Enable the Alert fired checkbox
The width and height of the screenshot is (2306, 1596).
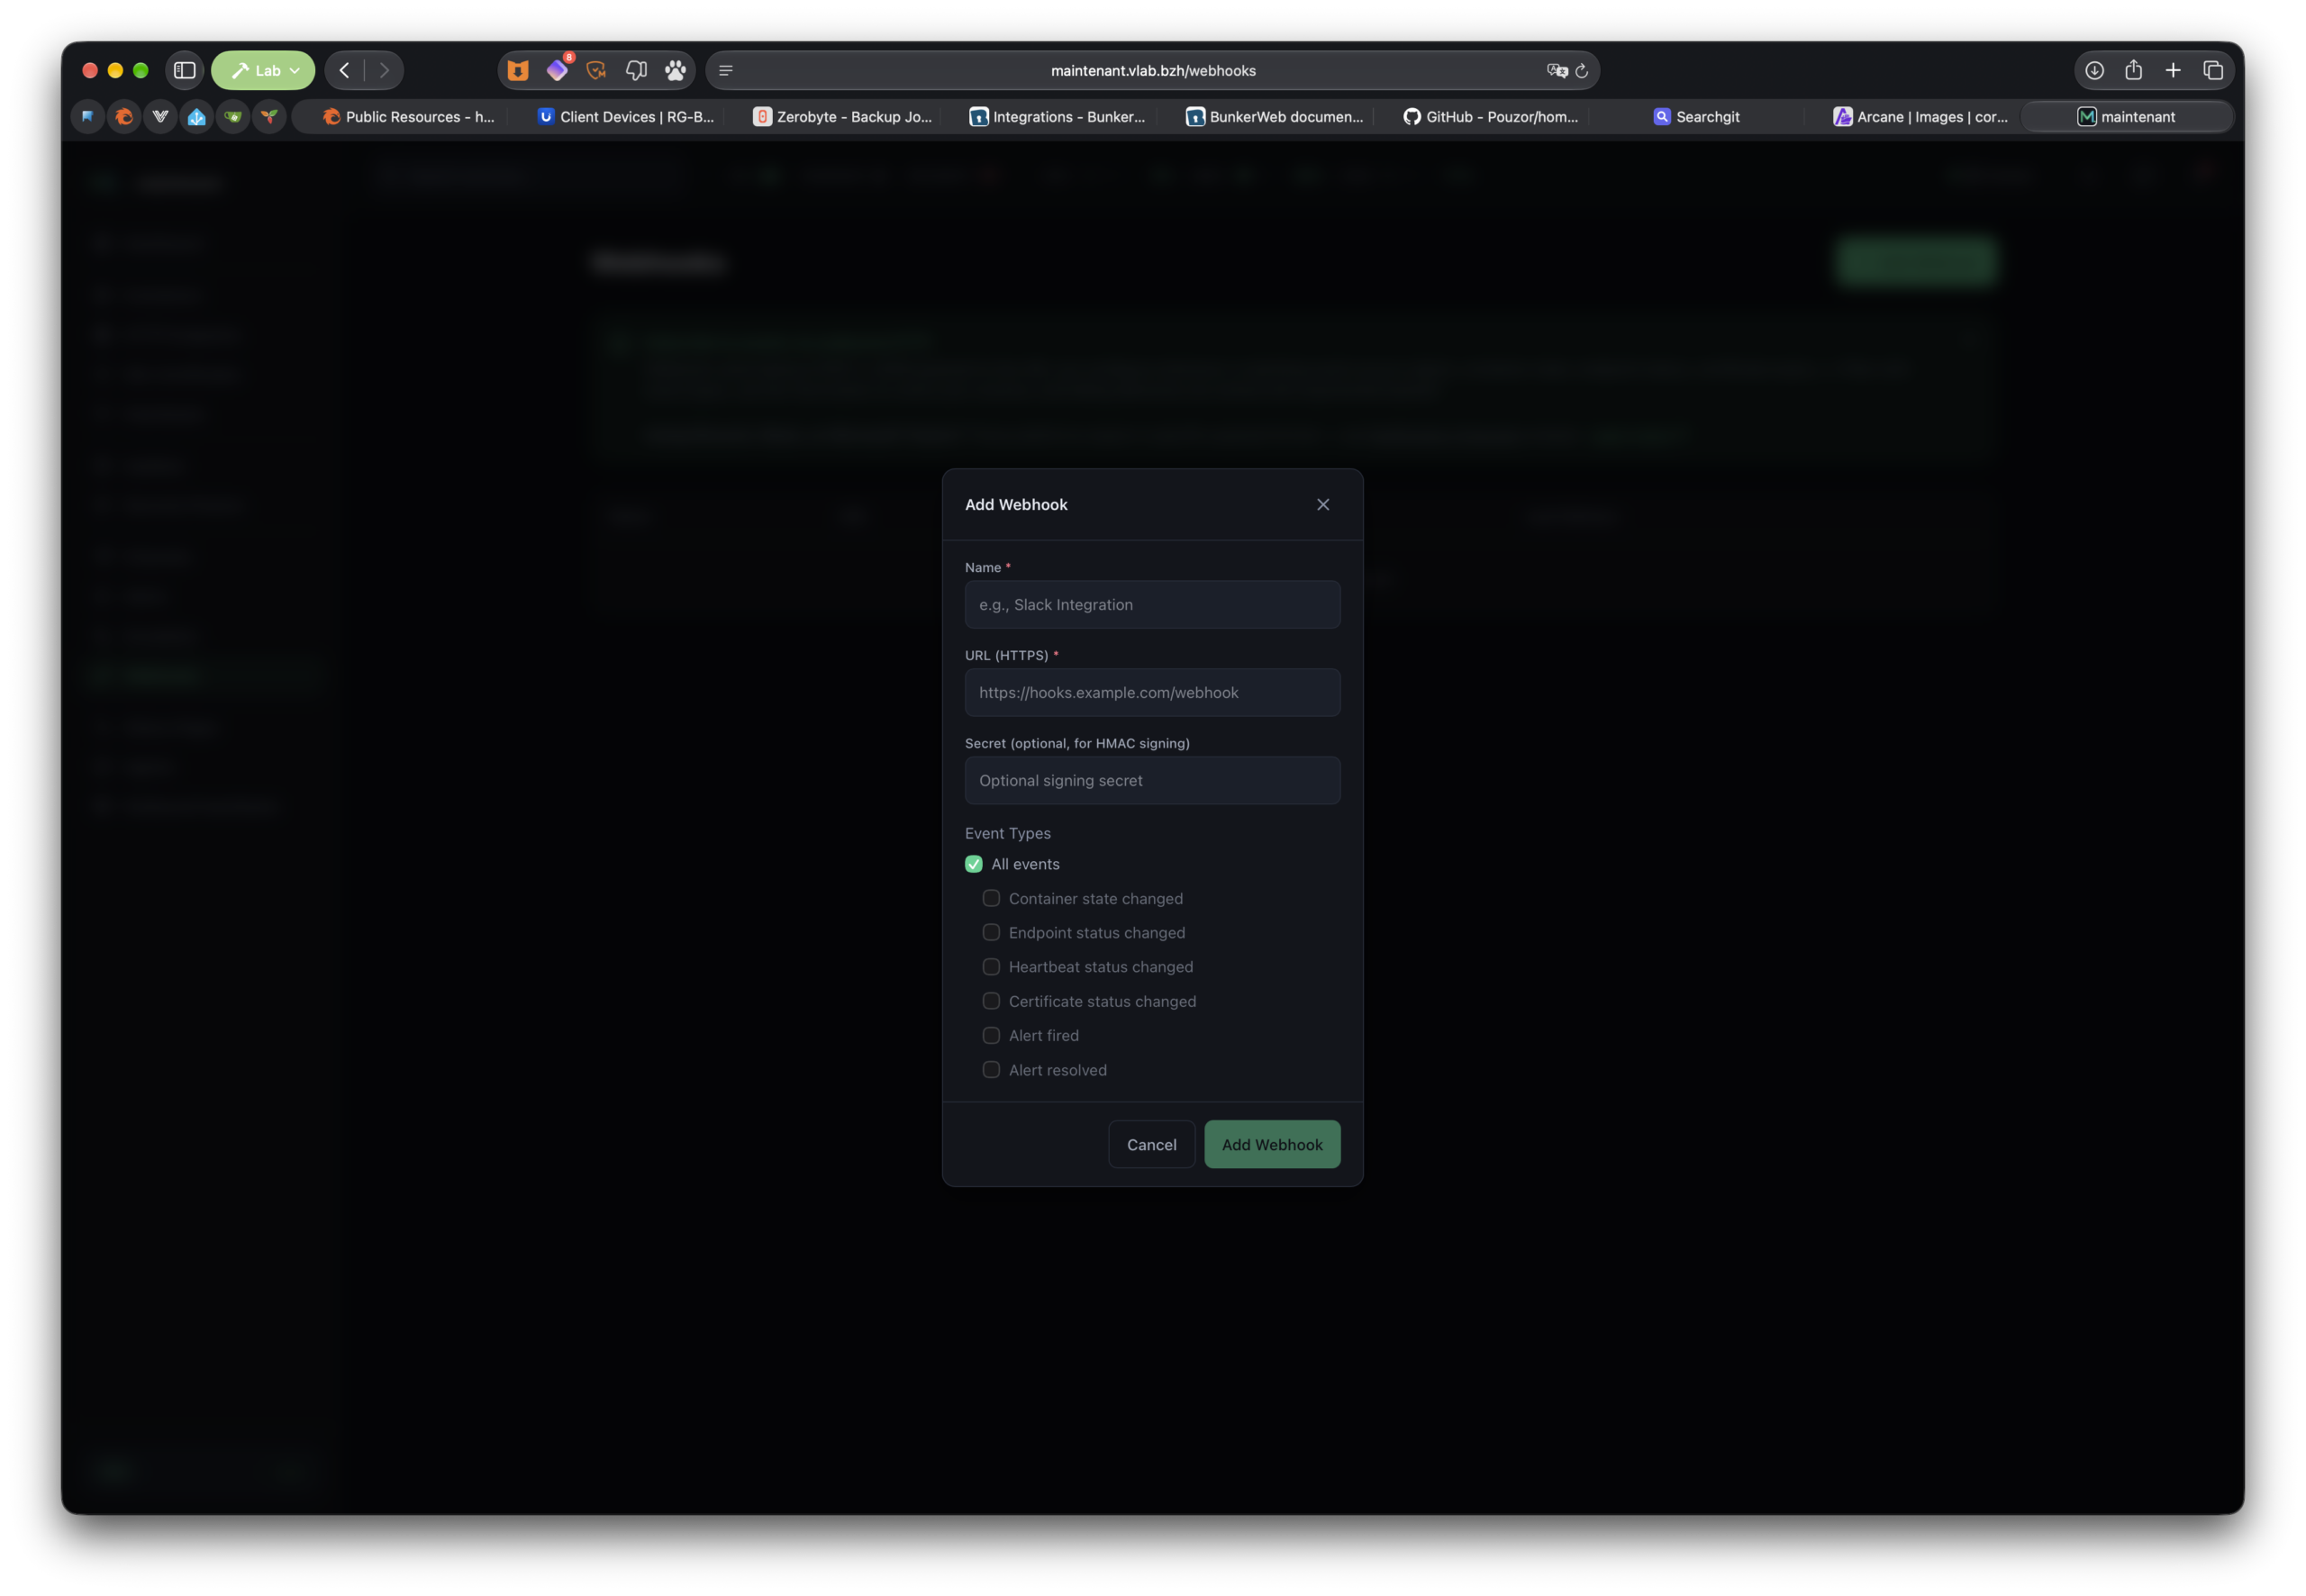tap(991, 1035)
